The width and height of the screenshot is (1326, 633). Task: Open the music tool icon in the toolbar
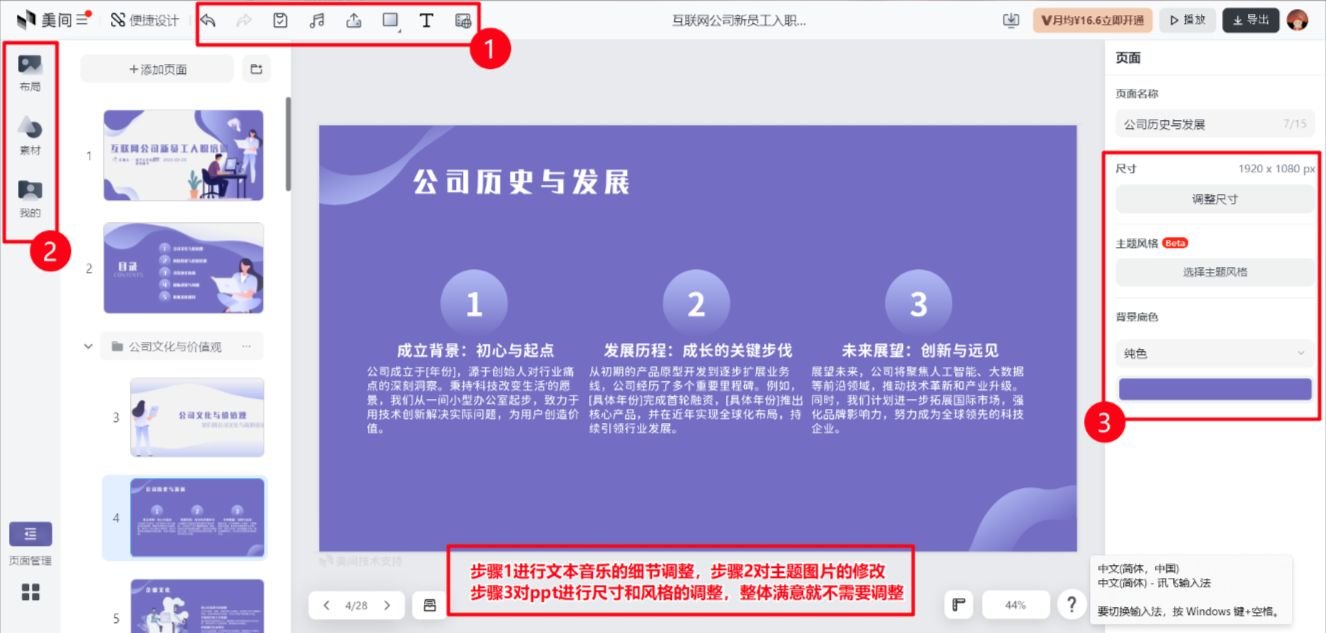click(x=317, y=19)
